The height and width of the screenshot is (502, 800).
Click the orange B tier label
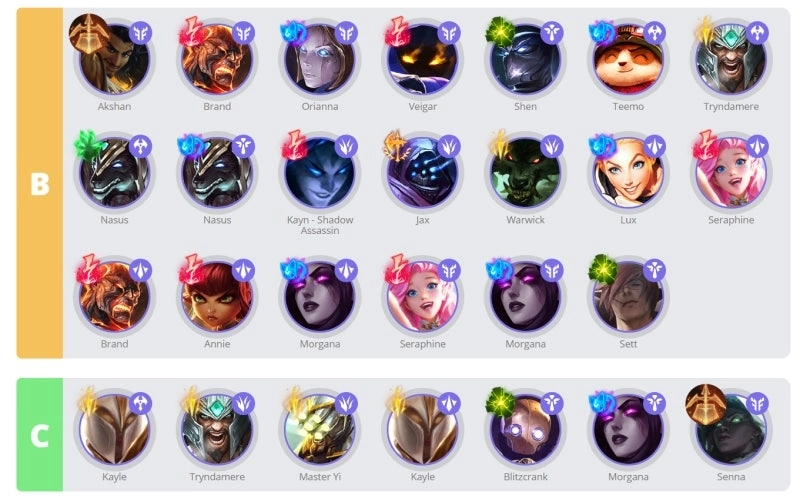click(40, 183)
